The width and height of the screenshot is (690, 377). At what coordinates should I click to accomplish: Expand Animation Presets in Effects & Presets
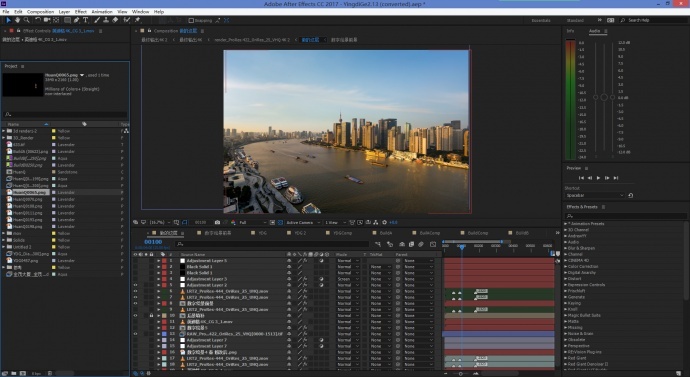pos(566,223)
